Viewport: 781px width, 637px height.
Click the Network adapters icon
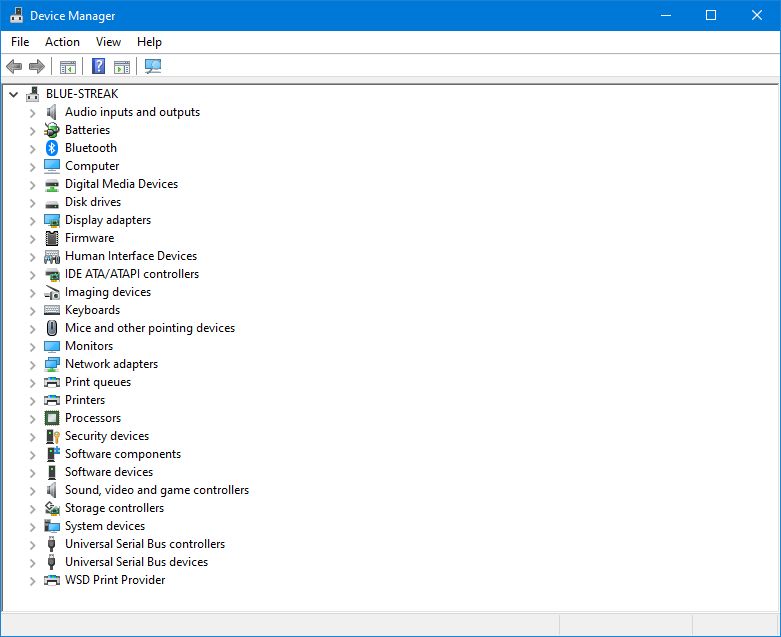[52, 364]
